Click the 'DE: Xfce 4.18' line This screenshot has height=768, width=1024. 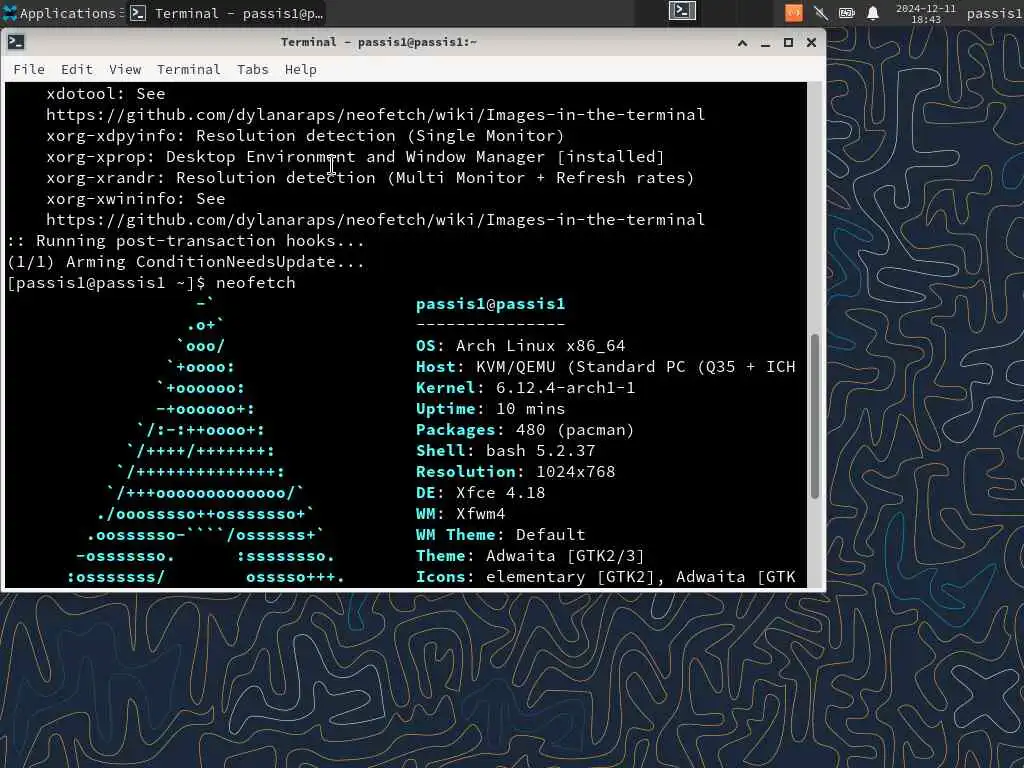[481, 492]
